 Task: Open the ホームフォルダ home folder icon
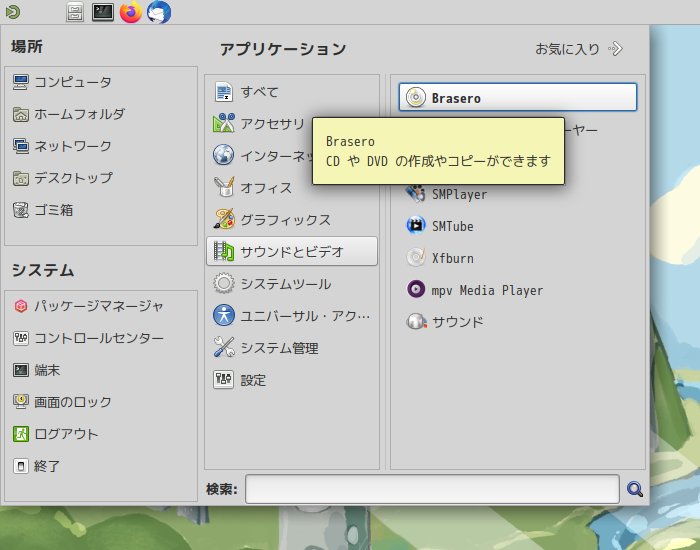coord(21,114)
